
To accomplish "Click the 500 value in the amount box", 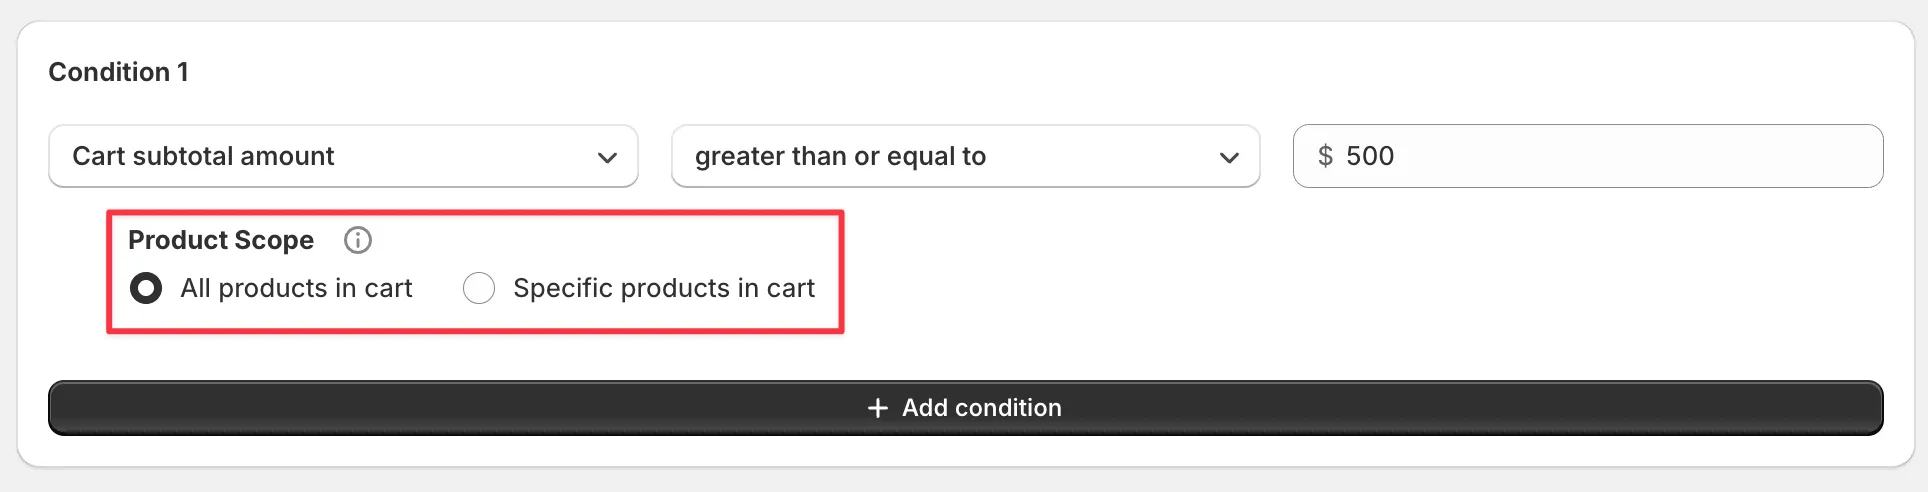I will click(1369, 156).
